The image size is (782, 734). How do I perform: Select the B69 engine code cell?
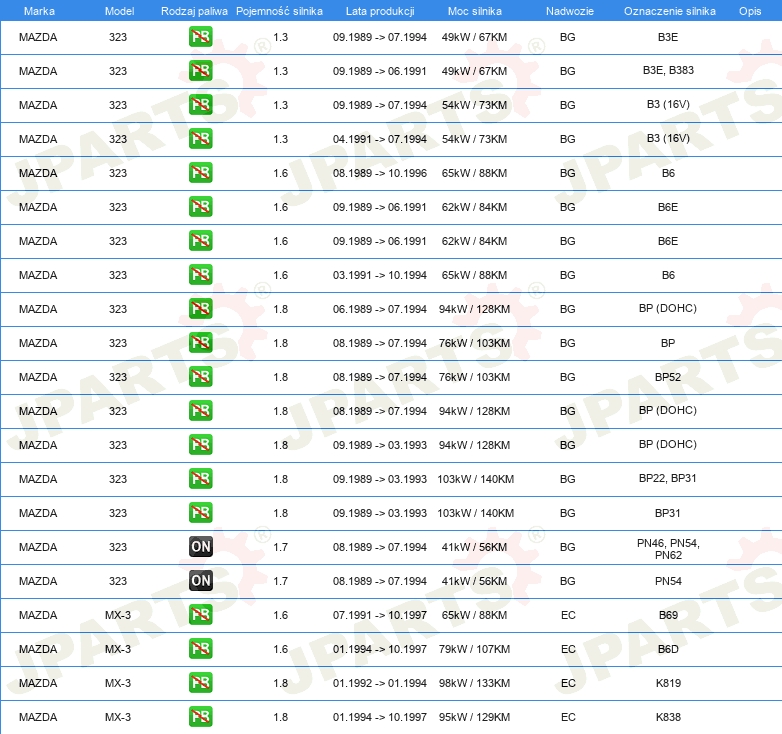pos(668,615)
